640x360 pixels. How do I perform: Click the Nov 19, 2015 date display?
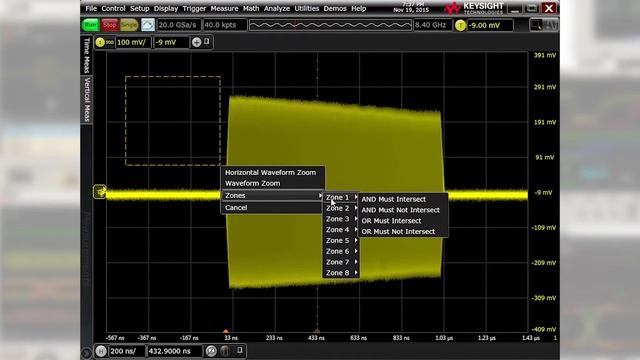tap(411, 10)
